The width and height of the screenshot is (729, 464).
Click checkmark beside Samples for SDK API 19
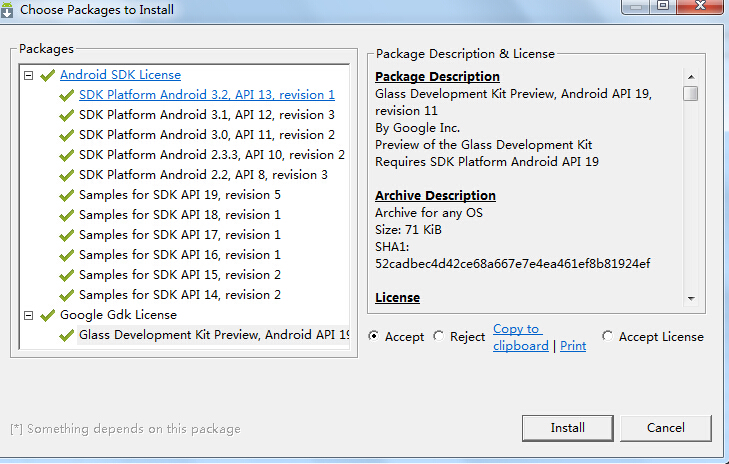click(x=66, y=195)
